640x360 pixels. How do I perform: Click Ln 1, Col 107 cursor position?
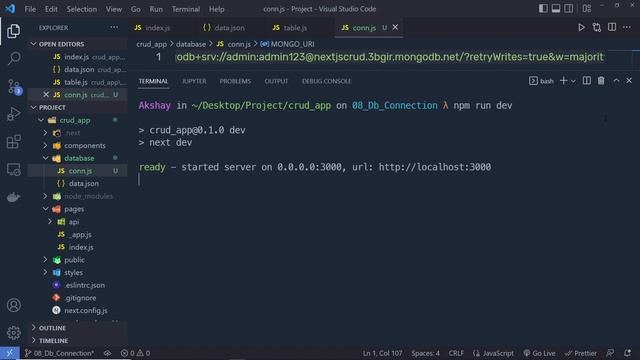(x=382, y=353)
